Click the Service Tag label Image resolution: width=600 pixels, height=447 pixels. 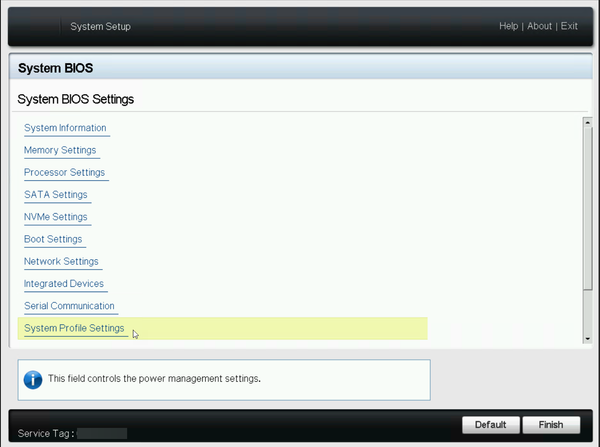pyautogui.click(x=46, y=433)
